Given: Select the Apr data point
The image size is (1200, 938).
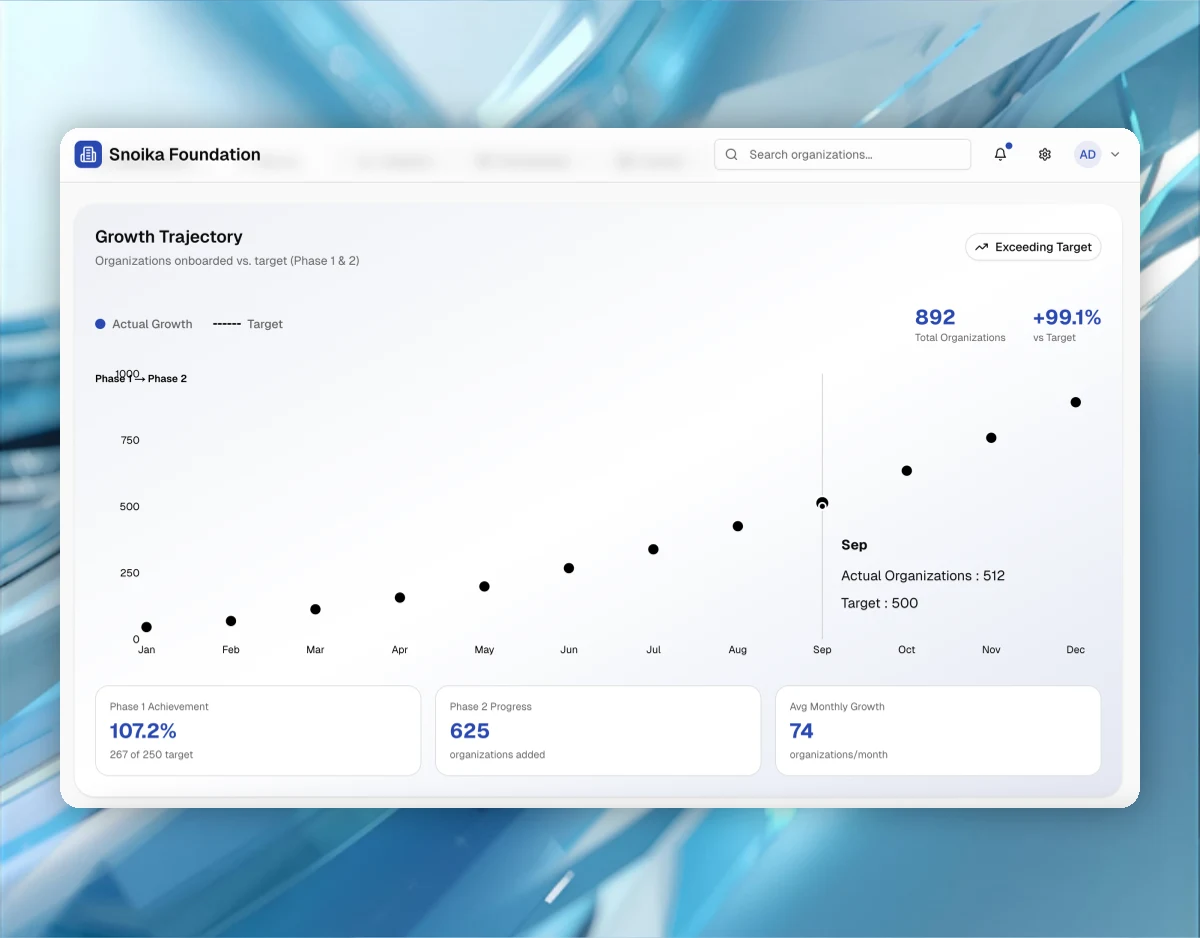Looking at the screenshot, I should (x=400, y=597).
